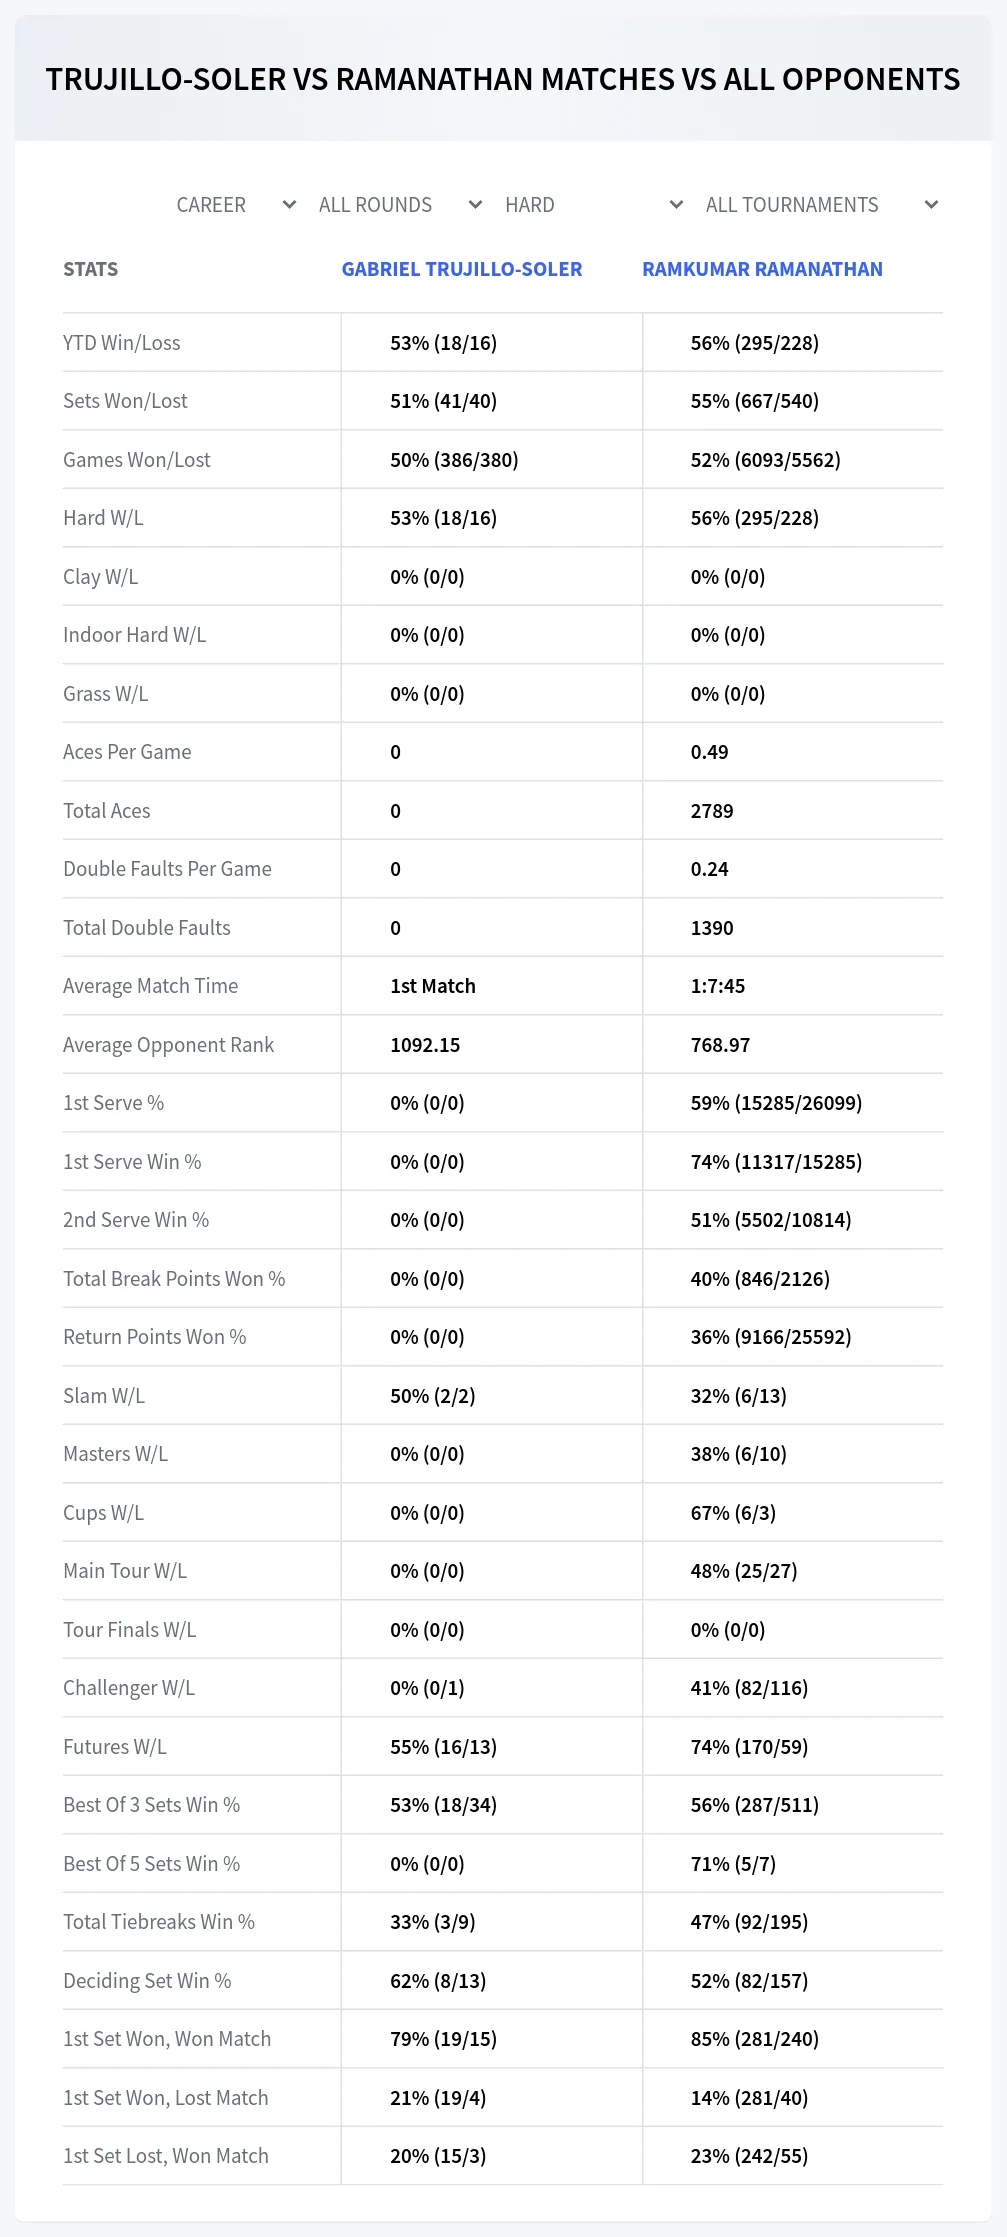Open Ramkumar Ramanathan player link

coord(762,269)
